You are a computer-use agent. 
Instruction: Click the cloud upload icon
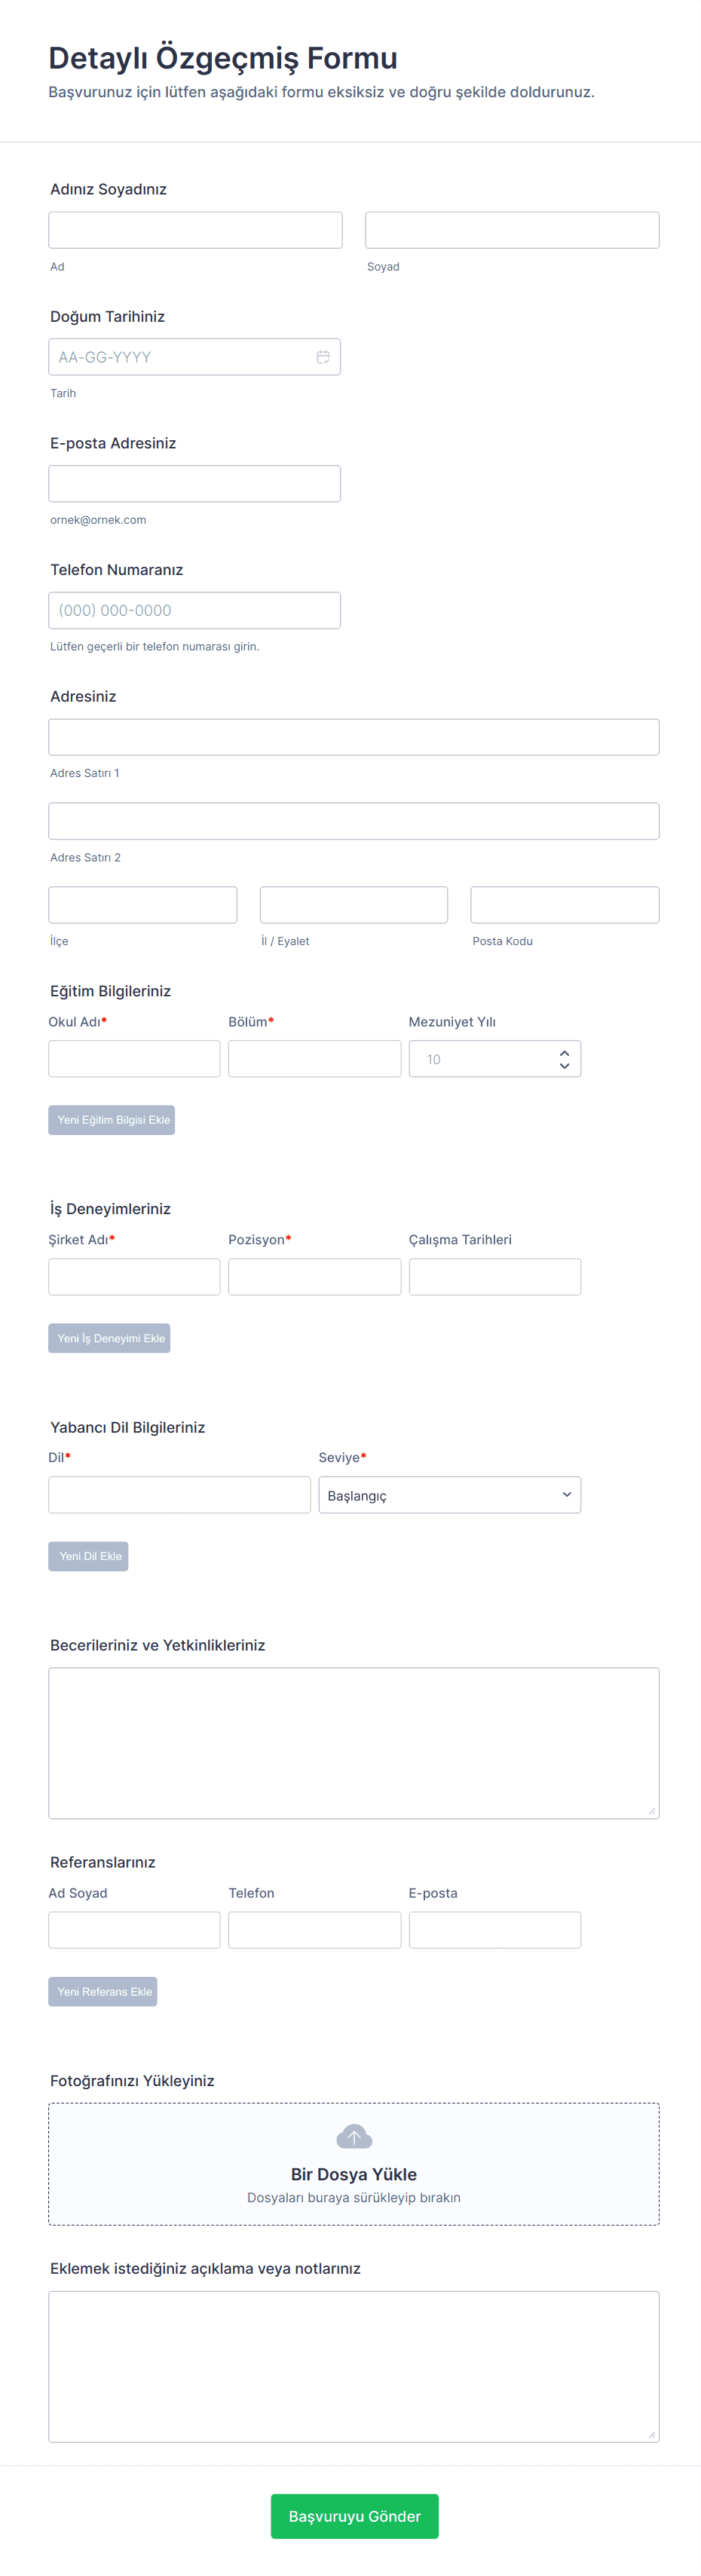[x=354, y=2137]
